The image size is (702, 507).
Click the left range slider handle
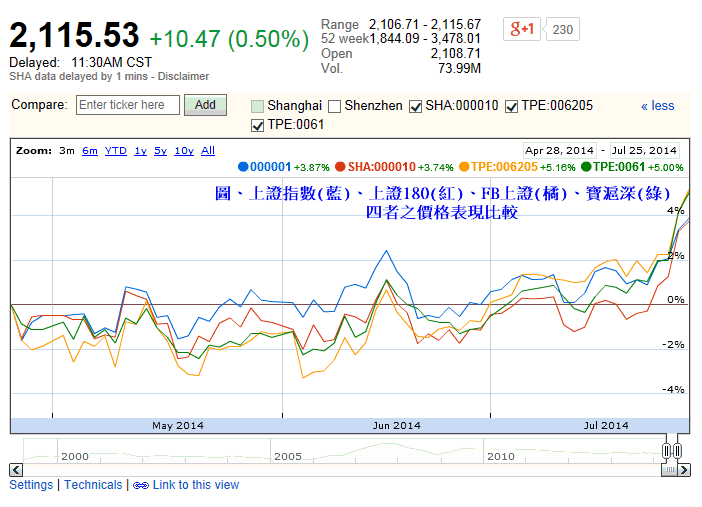click(666, 451)
